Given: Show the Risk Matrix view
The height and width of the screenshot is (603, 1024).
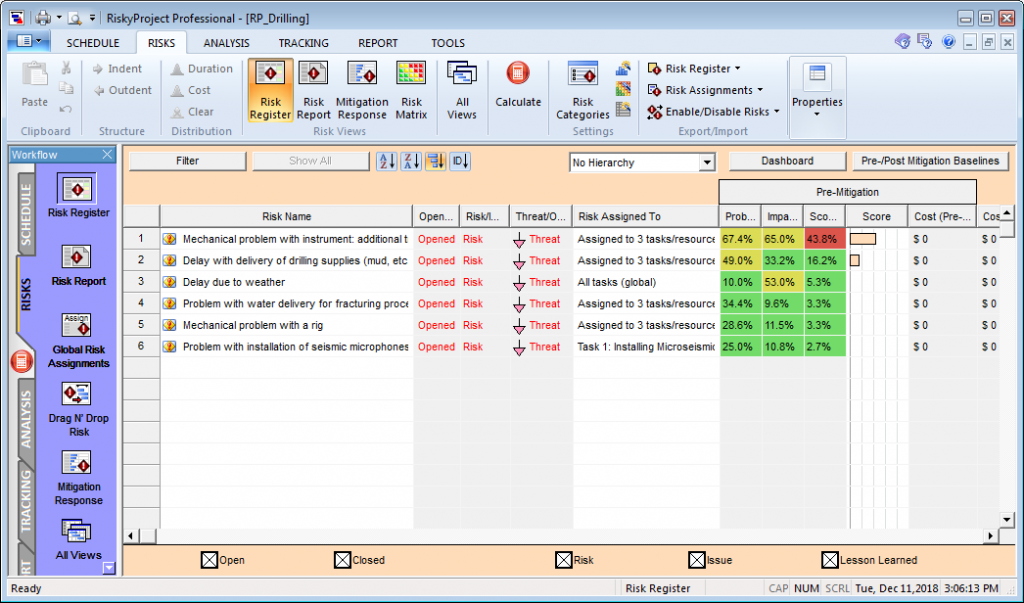Looking at the screenshot, I should tap(411, 90).
